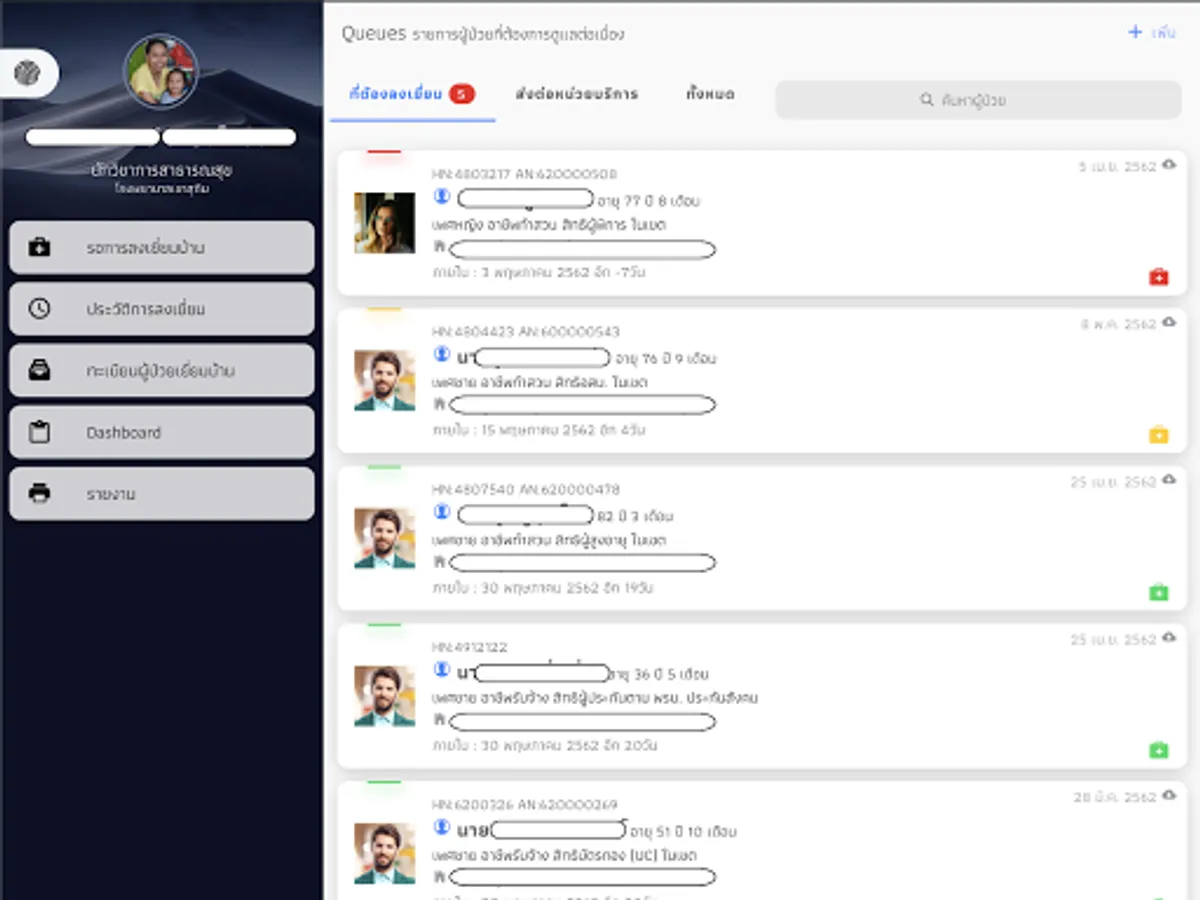Open ทะเบียนผู้ป่วยเยี่ยมบ้าน menu button
This screenshot has width=1200, height=900.
tap(161, 371)
